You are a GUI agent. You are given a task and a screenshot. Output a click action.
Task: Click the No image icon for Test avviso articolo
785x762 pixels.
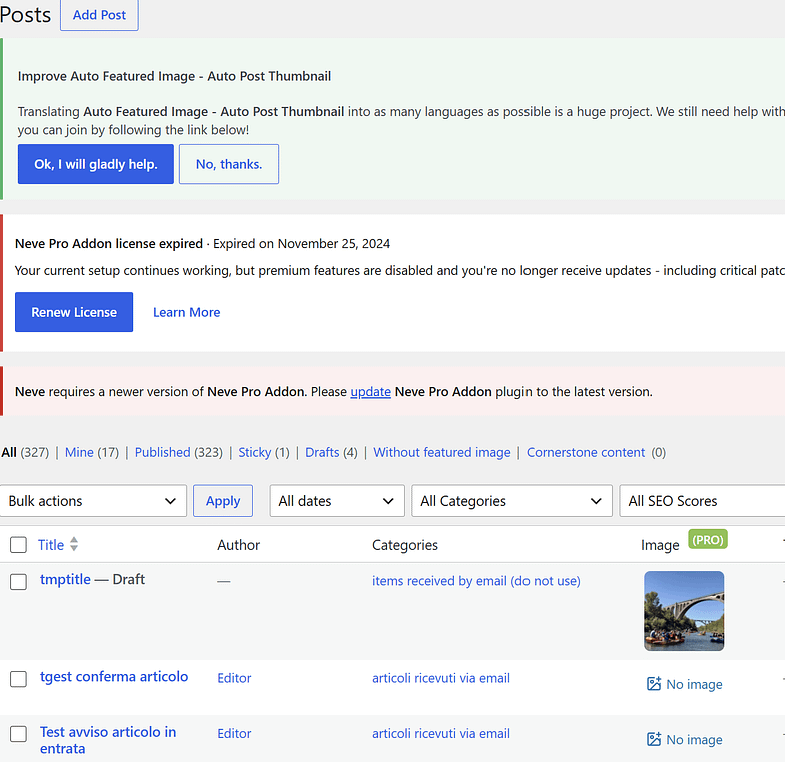click(x=654, y=739)
